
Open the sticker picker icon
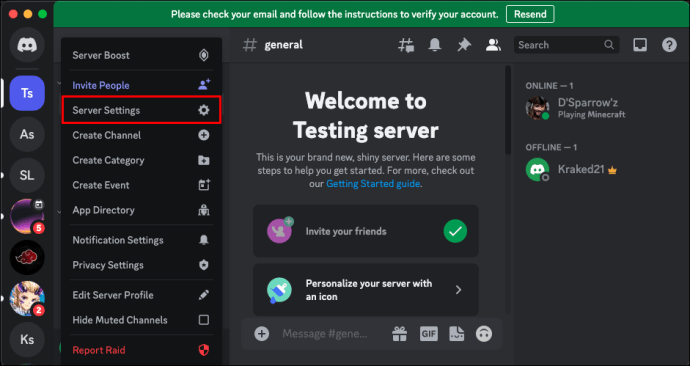point(456,333)
